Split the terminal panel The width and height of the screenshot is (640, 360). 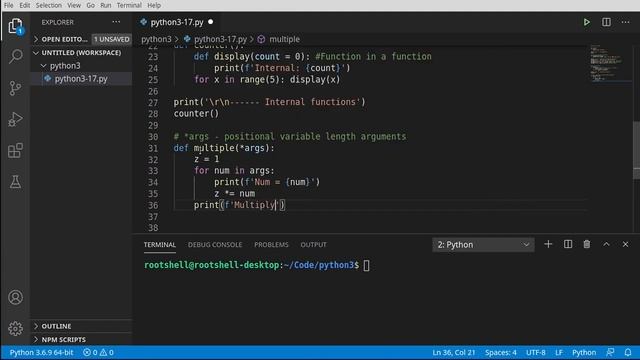(567, 244)
